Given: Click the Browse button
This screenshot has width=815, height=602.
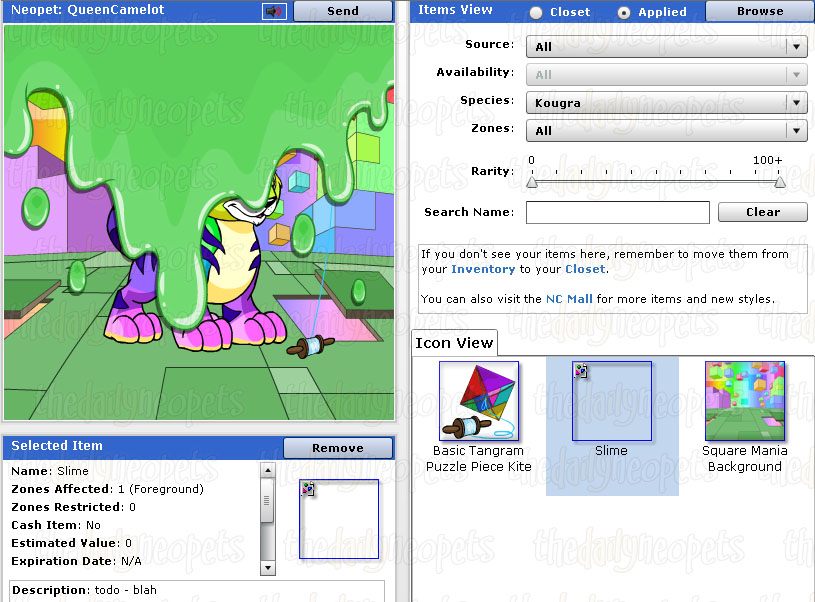Looking at the screenshot, I should 760,11.
